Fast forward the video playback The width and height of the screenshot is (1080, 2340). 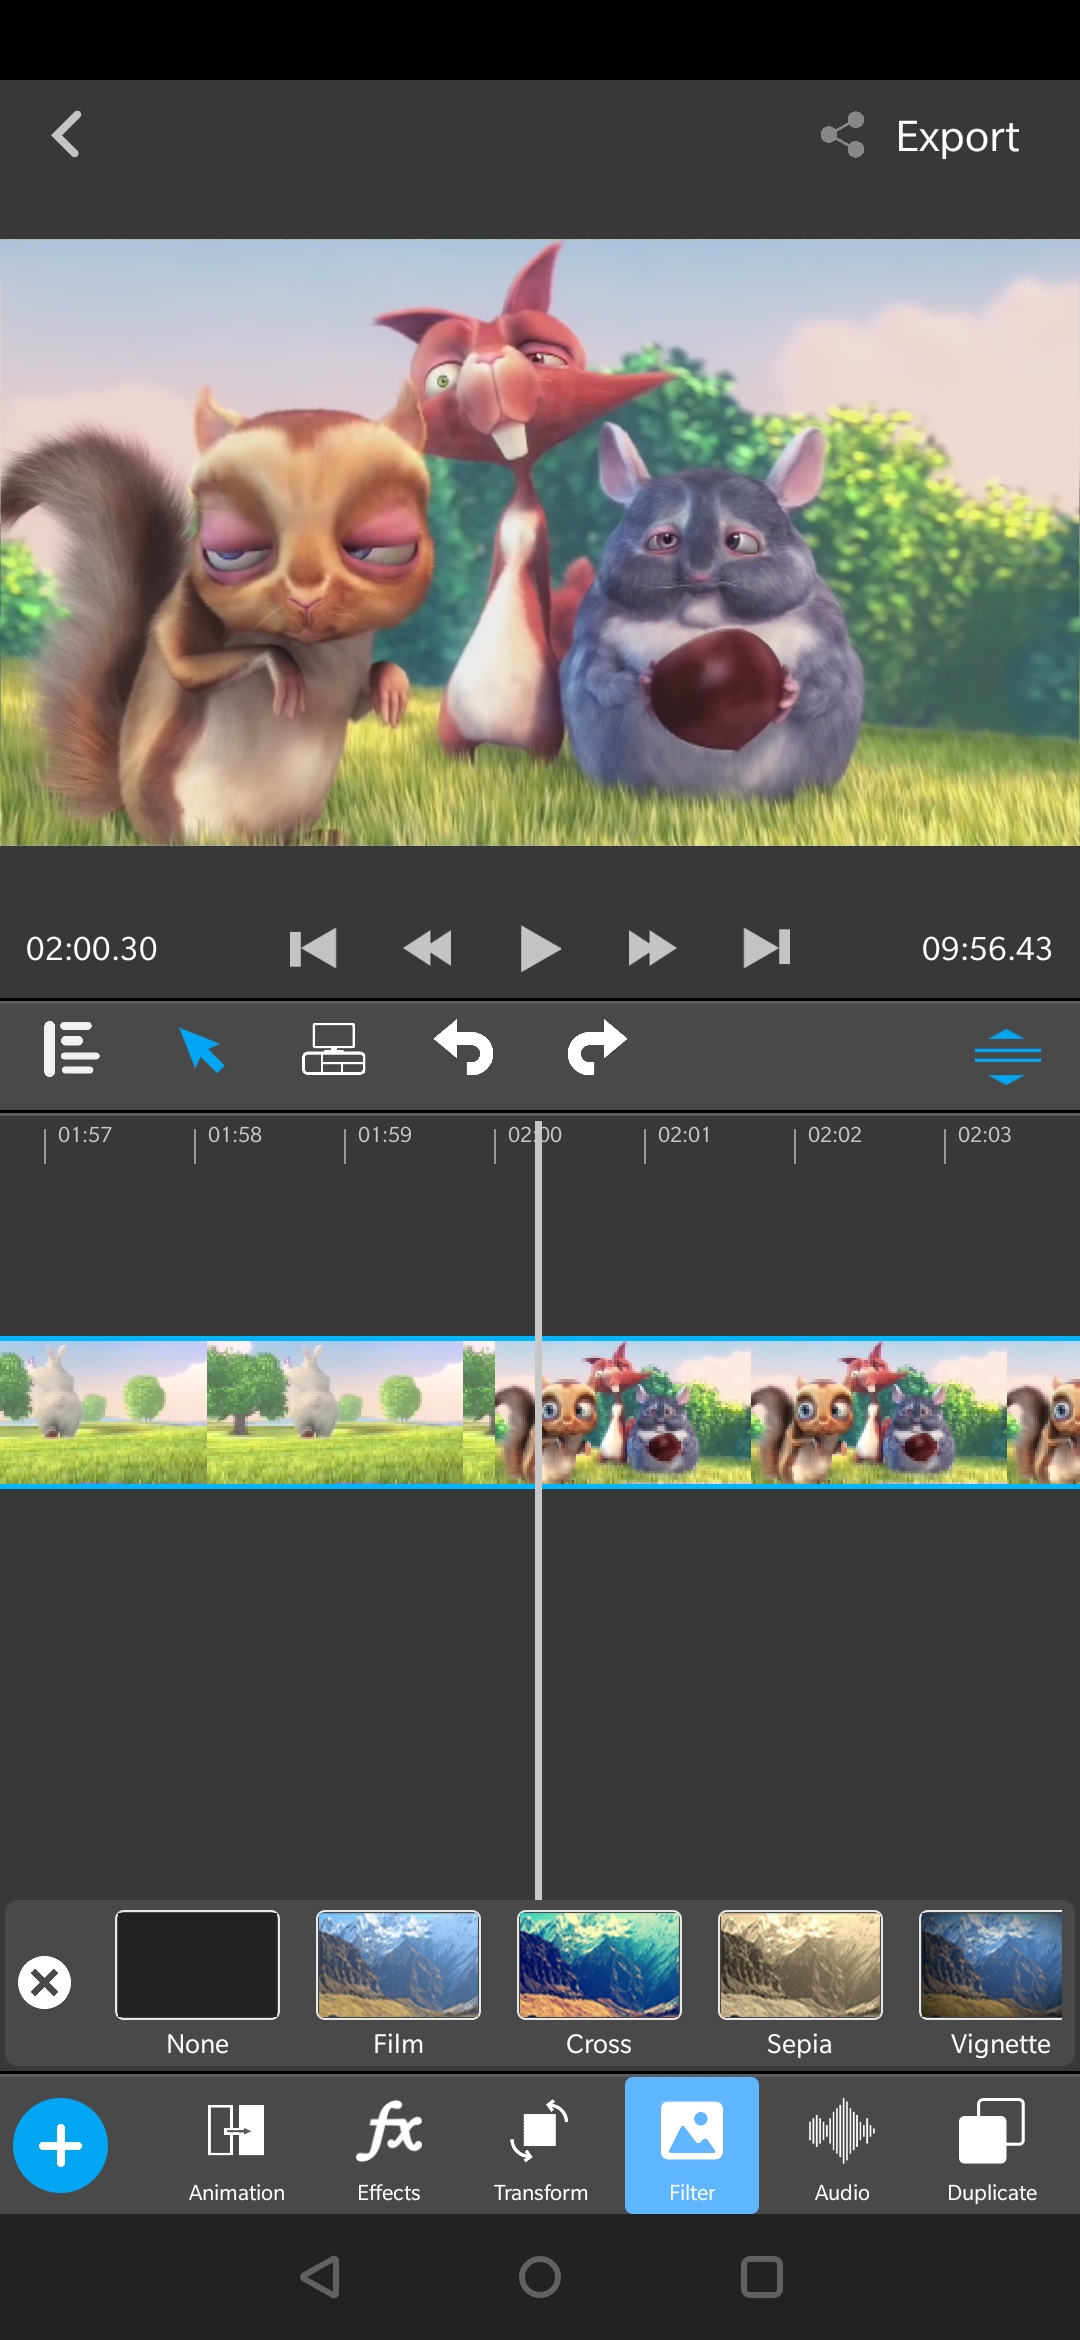[652, 948]
